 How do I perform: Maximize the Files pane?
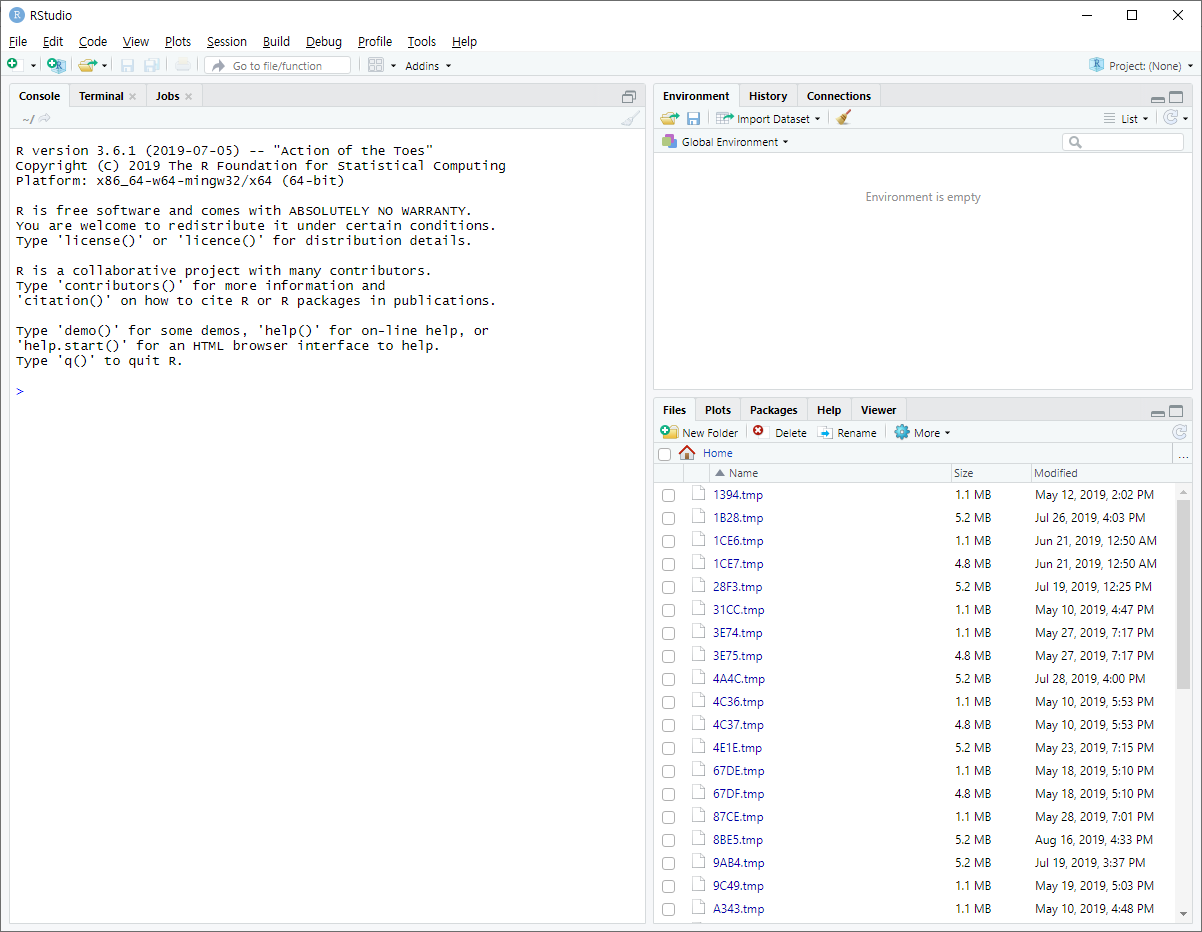tap(1176, 411)
